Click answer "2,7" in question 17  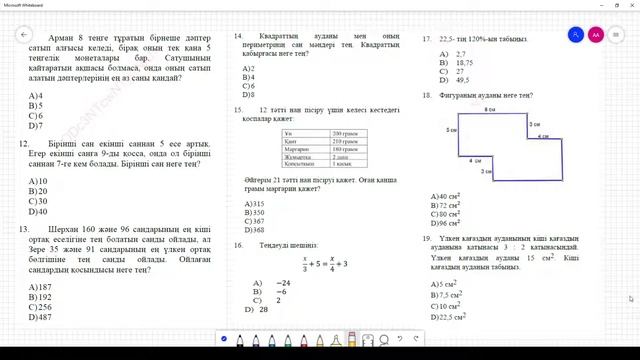461,54
